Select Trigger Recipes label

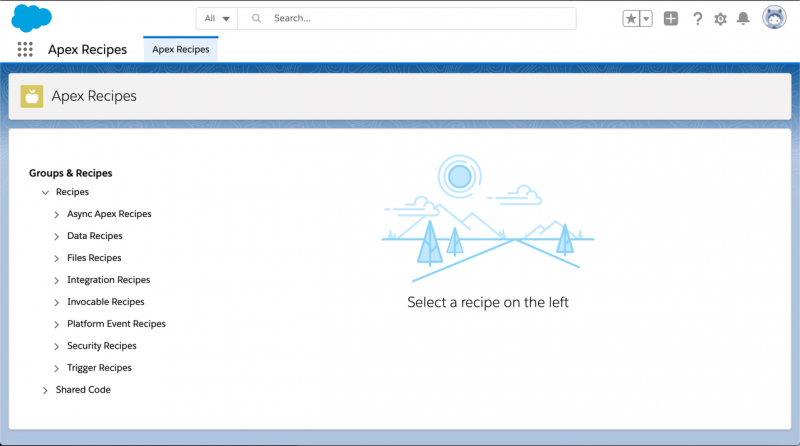click(99, 367)
